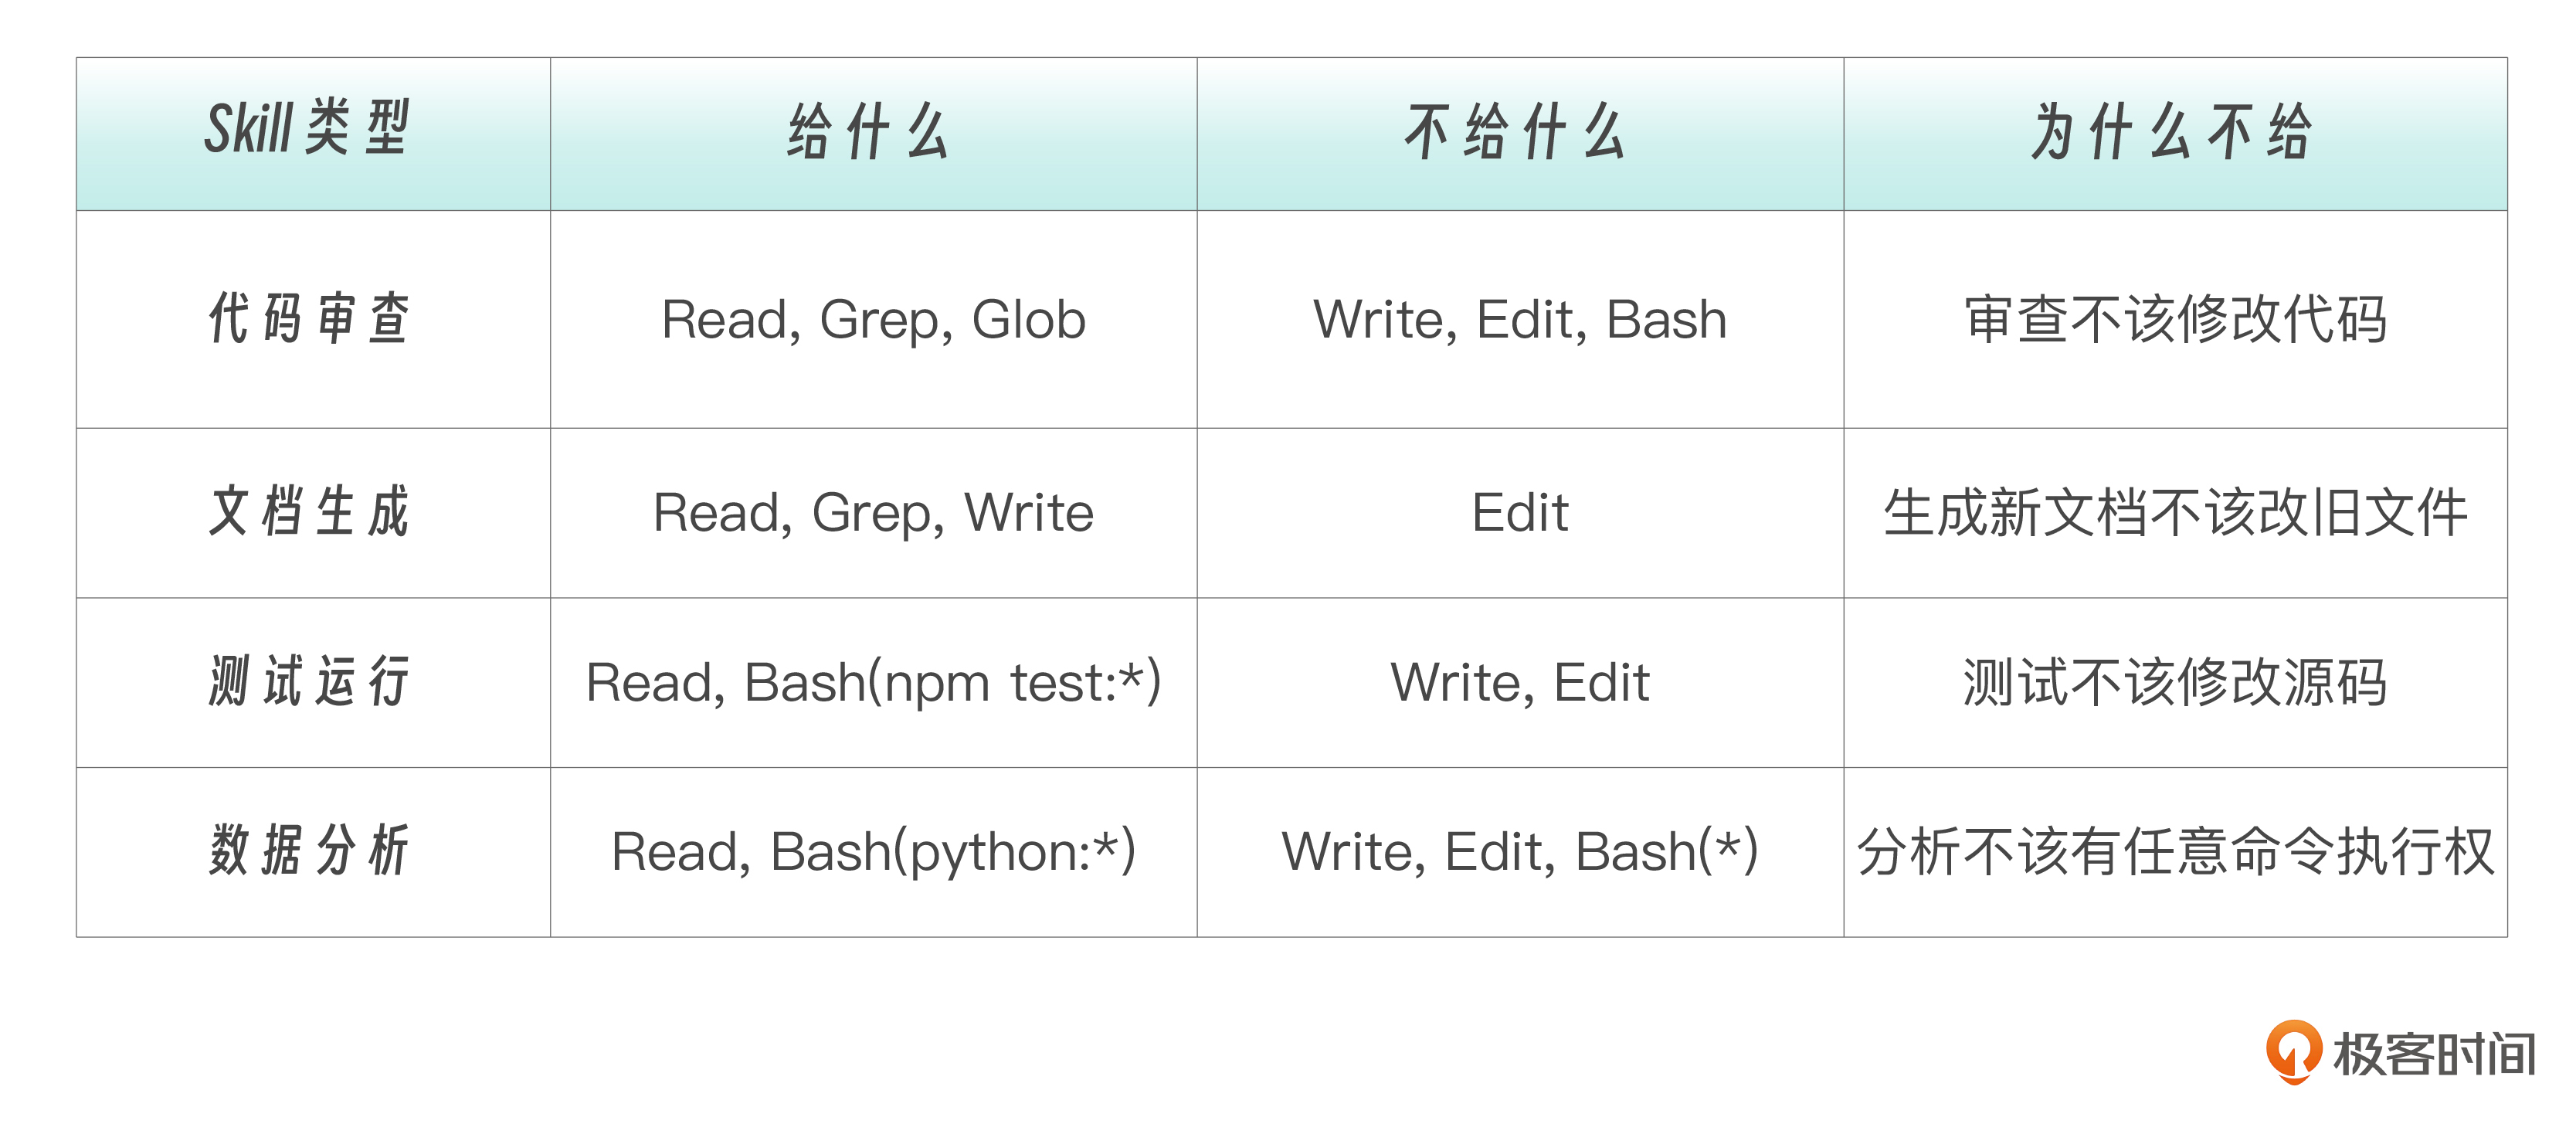This screenshot has height=1124, width=2576.
Task: Click the 'Read, Bash(npm test:*)' cell
Action: coord(873,683)
